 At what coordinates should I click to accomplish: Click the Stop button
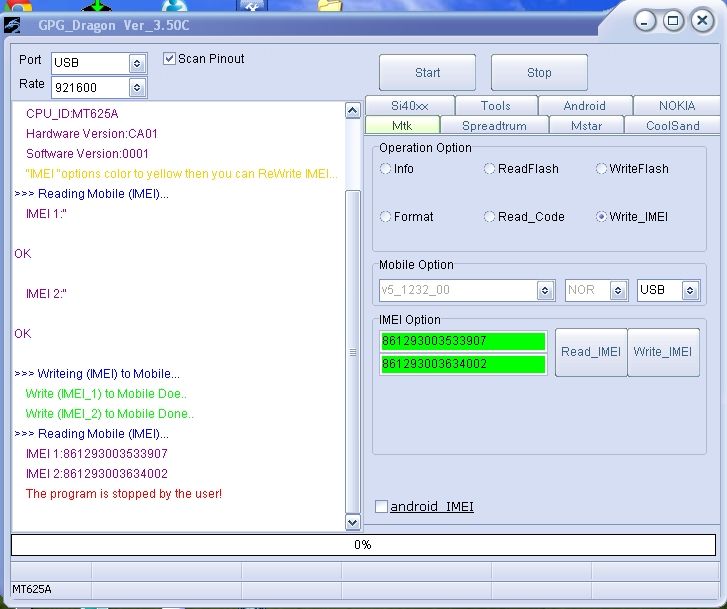(539, 73)
